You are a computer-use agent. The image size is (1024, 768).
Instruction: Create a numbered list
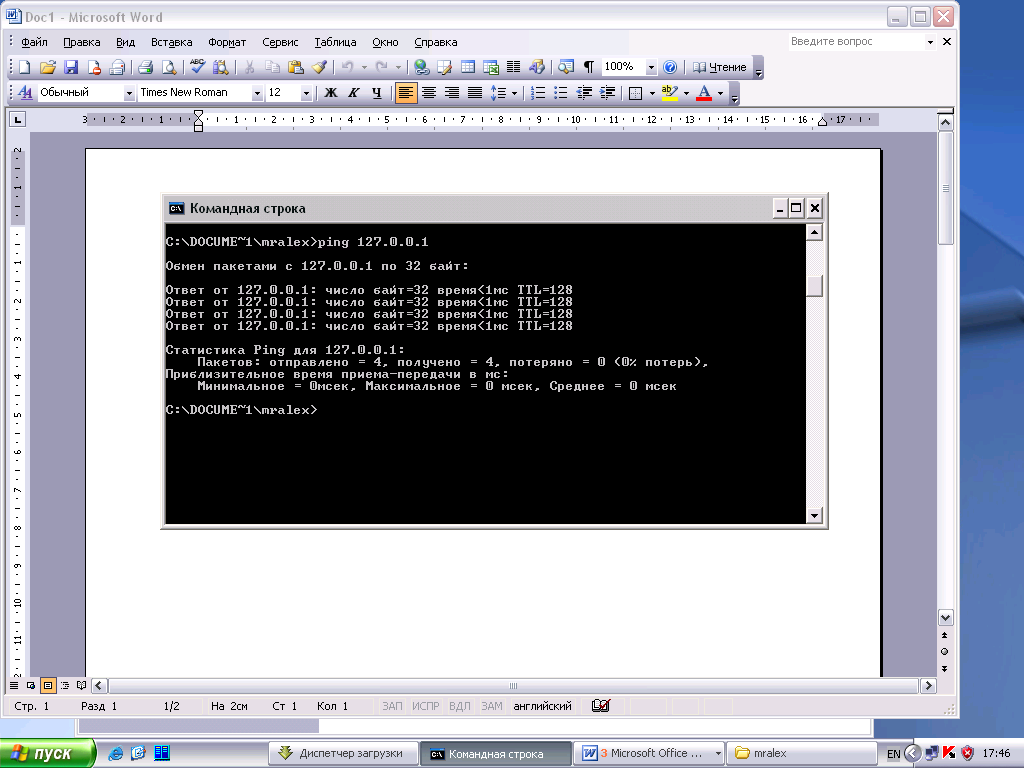tap(537, 93)
